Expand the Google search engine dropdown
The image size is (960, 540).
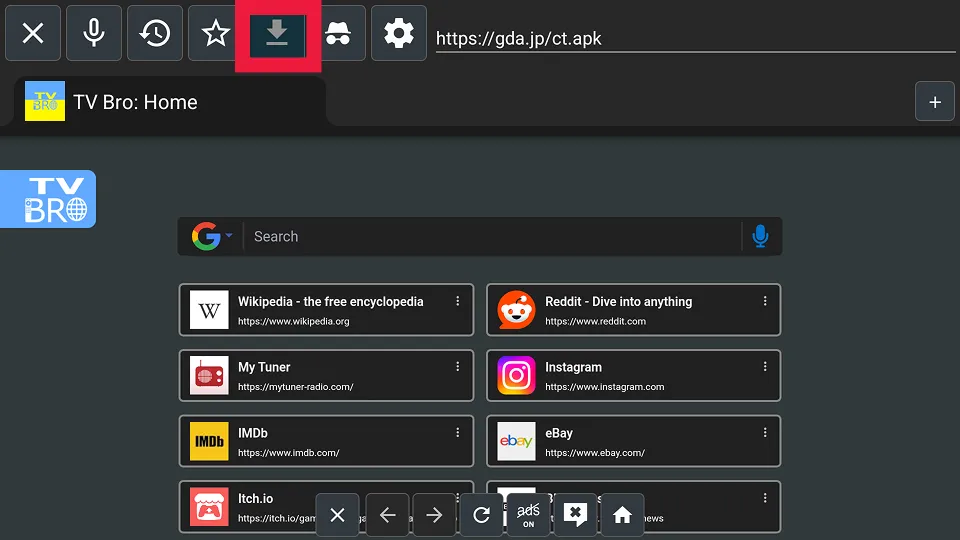212,236
